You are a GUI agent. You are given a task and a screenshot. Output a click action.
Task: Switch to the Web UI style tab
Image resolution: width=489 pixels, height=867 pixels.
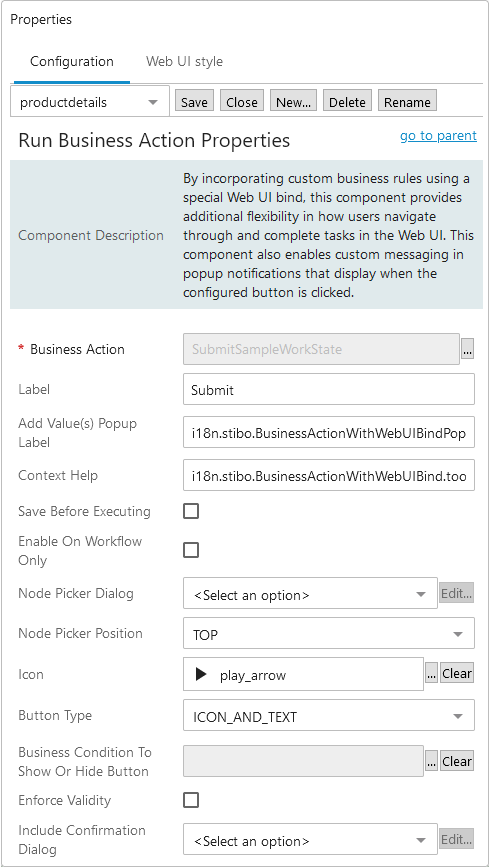pyautogui.click(x=184, y=61)
